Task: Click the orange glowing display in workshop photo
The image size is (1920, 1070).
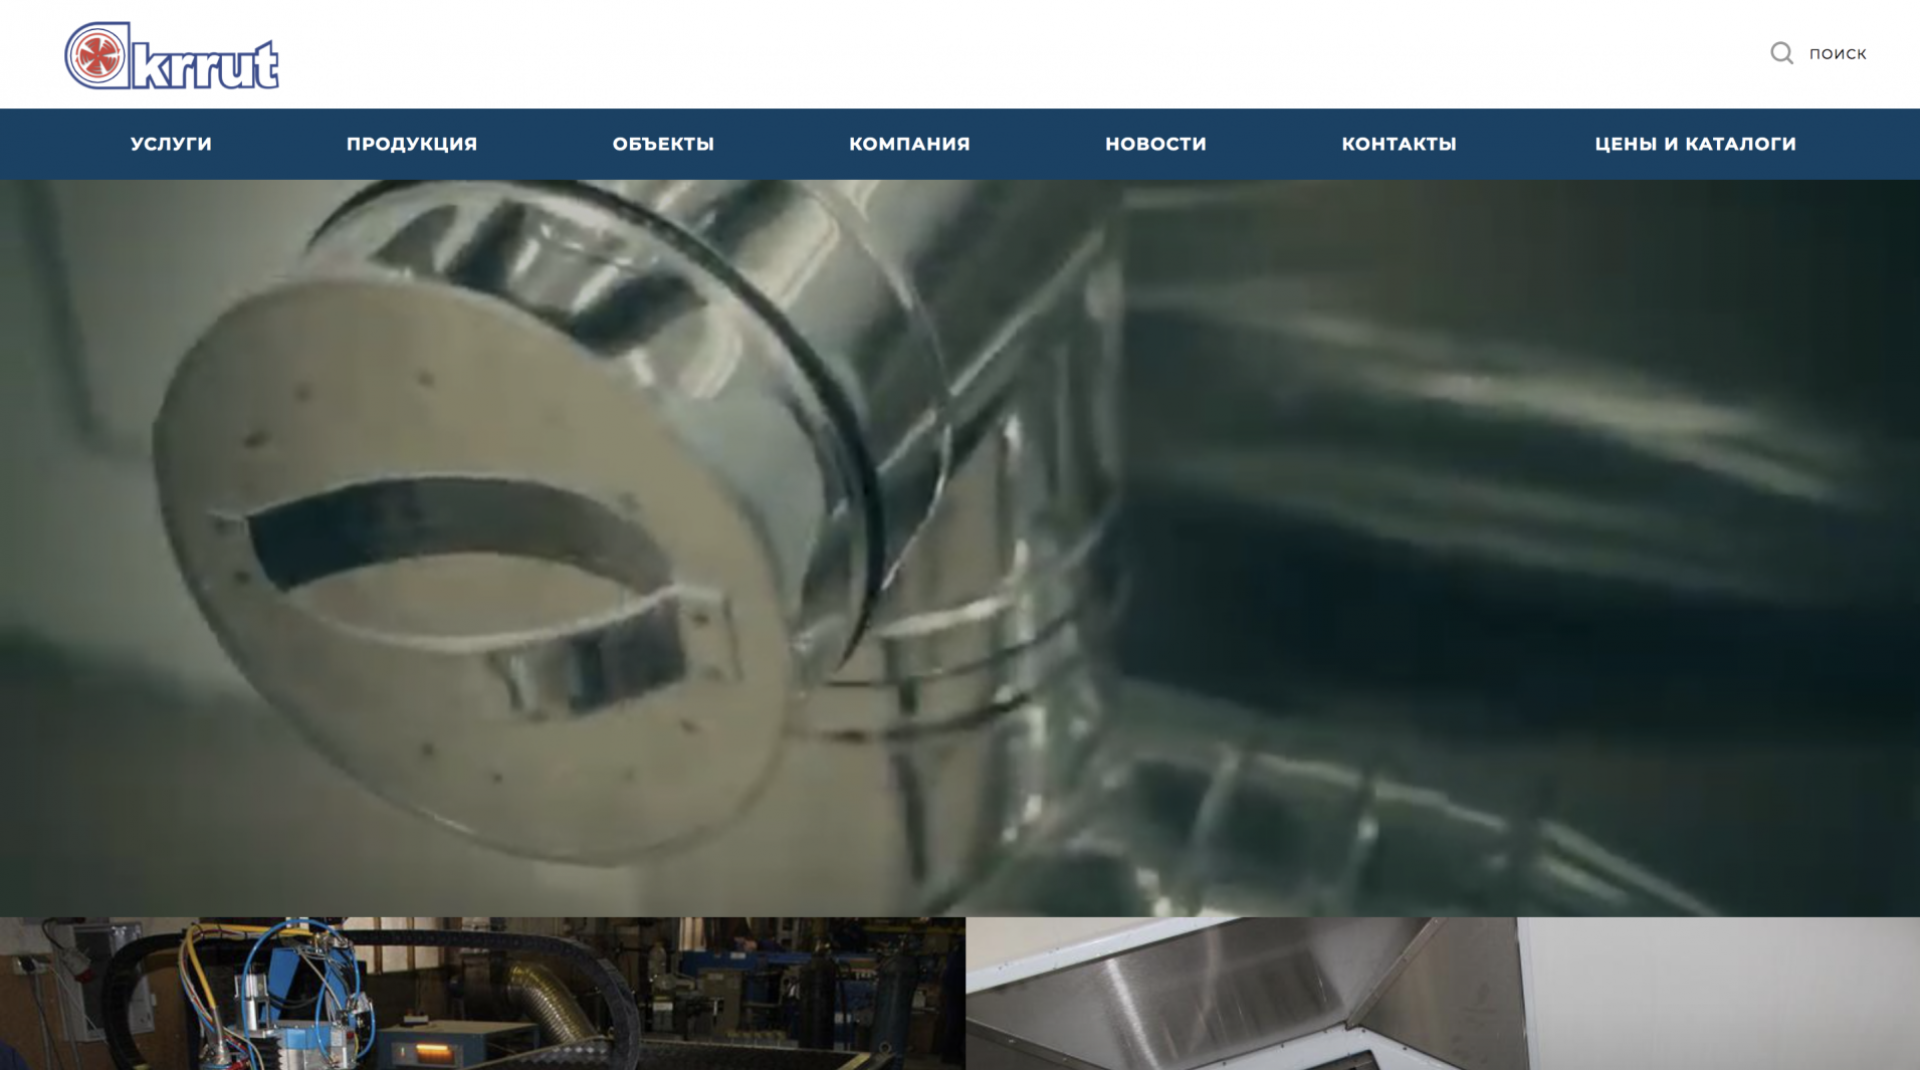Action: (438, 1053)
